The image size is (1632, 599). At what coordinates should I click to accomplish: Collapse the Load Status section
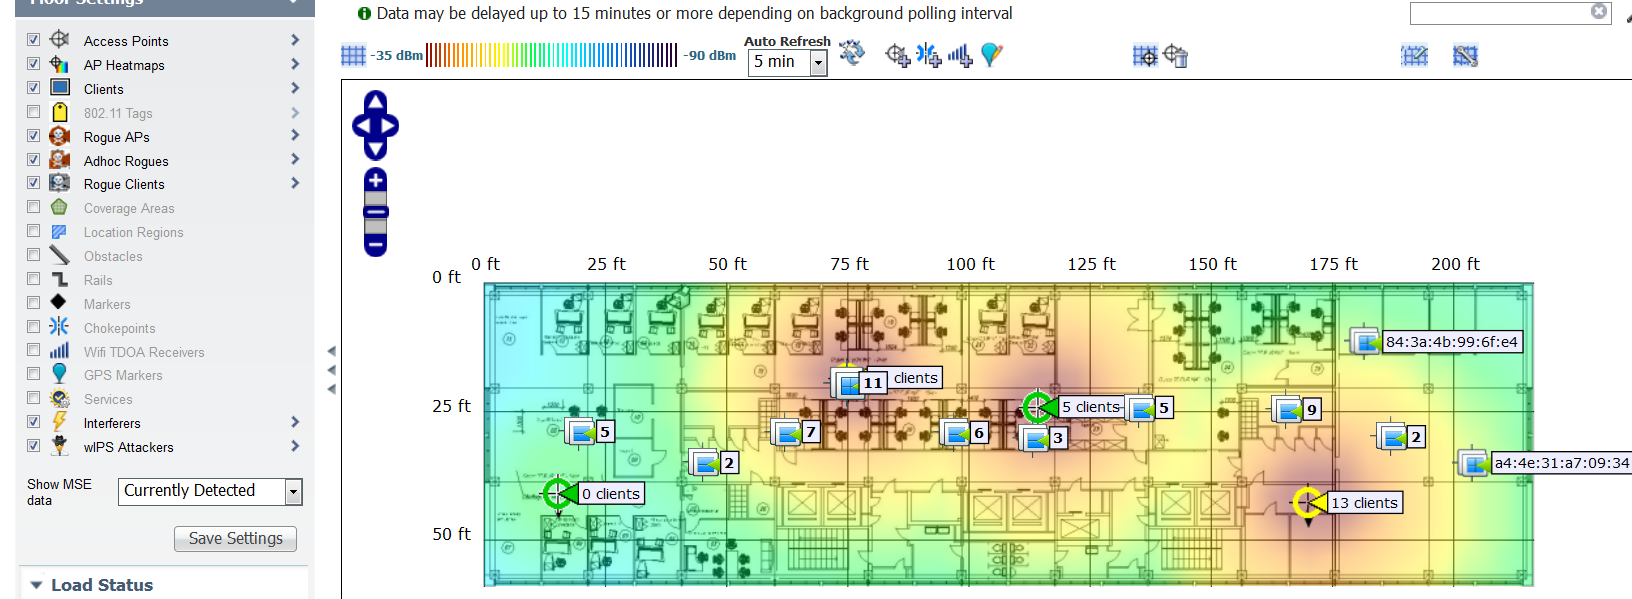[37, 585]
